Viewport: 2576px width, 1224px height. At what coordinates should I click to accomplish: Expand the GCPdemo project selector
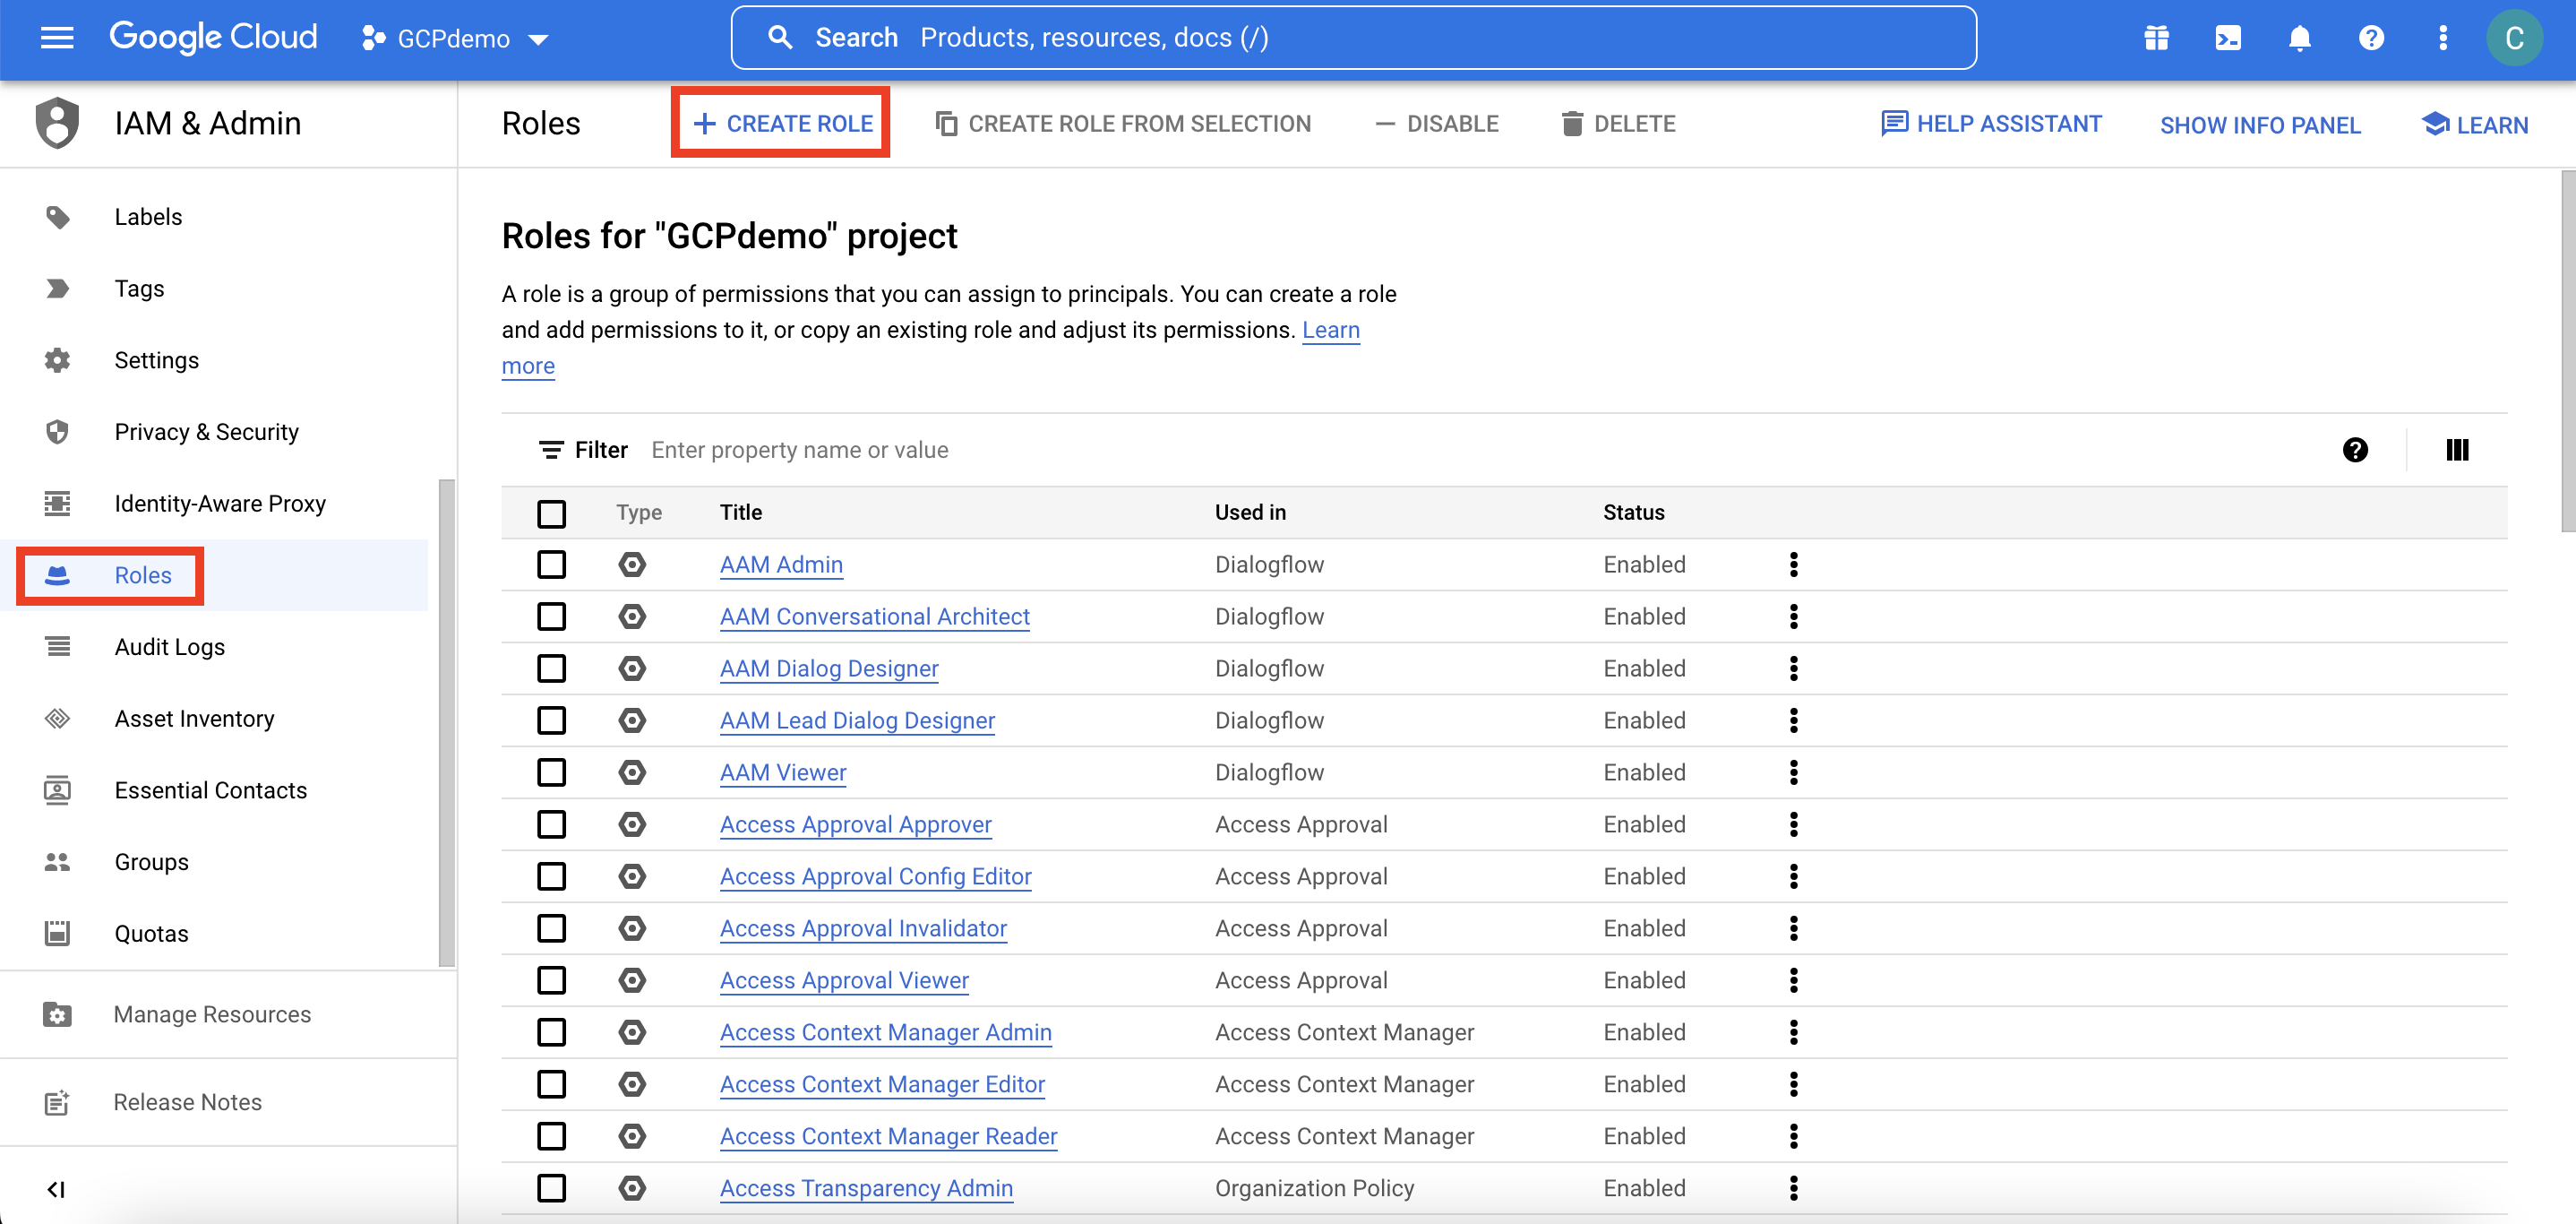pos(539,39)
